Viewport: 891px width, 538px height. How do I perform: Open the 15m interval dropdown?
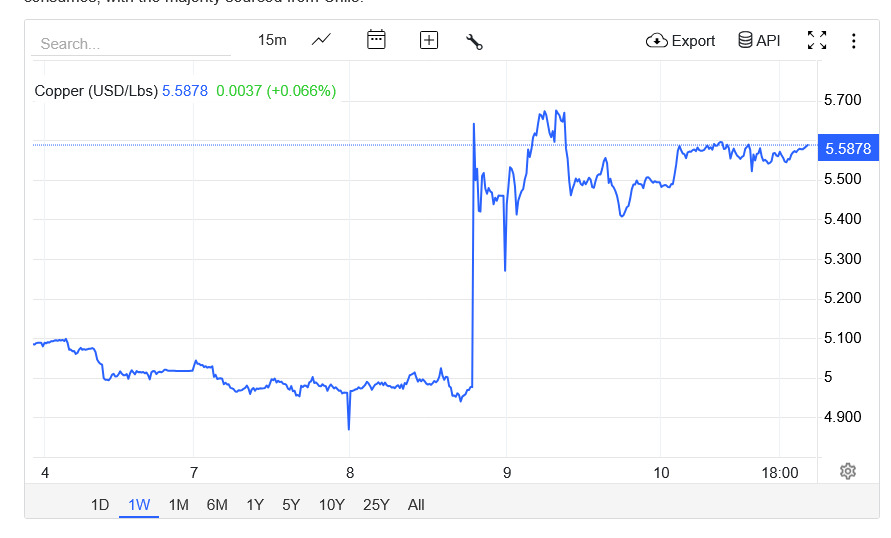pyautogui.click(x=272, y=40)
